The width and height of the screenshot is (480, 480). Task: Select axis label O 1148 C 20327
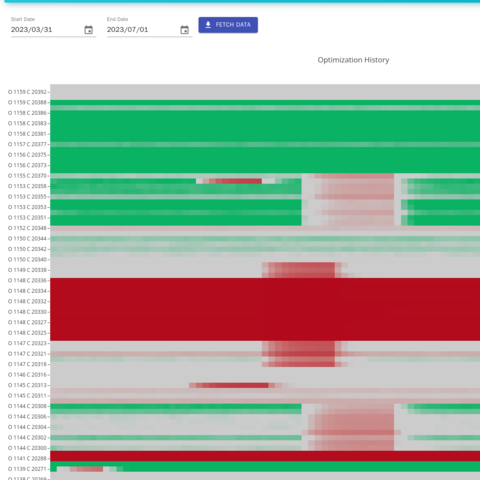pos(27,322)
